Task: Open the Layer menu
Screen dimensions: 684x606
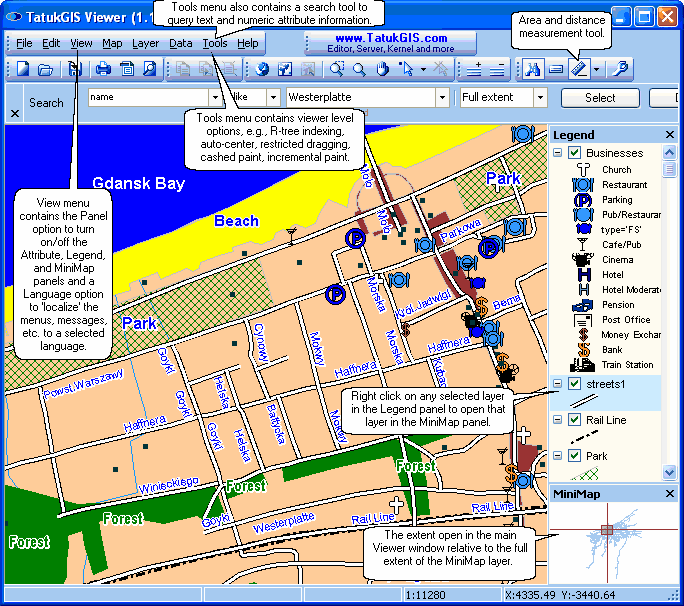Action: pyautogui.click(x=146, y=43)
